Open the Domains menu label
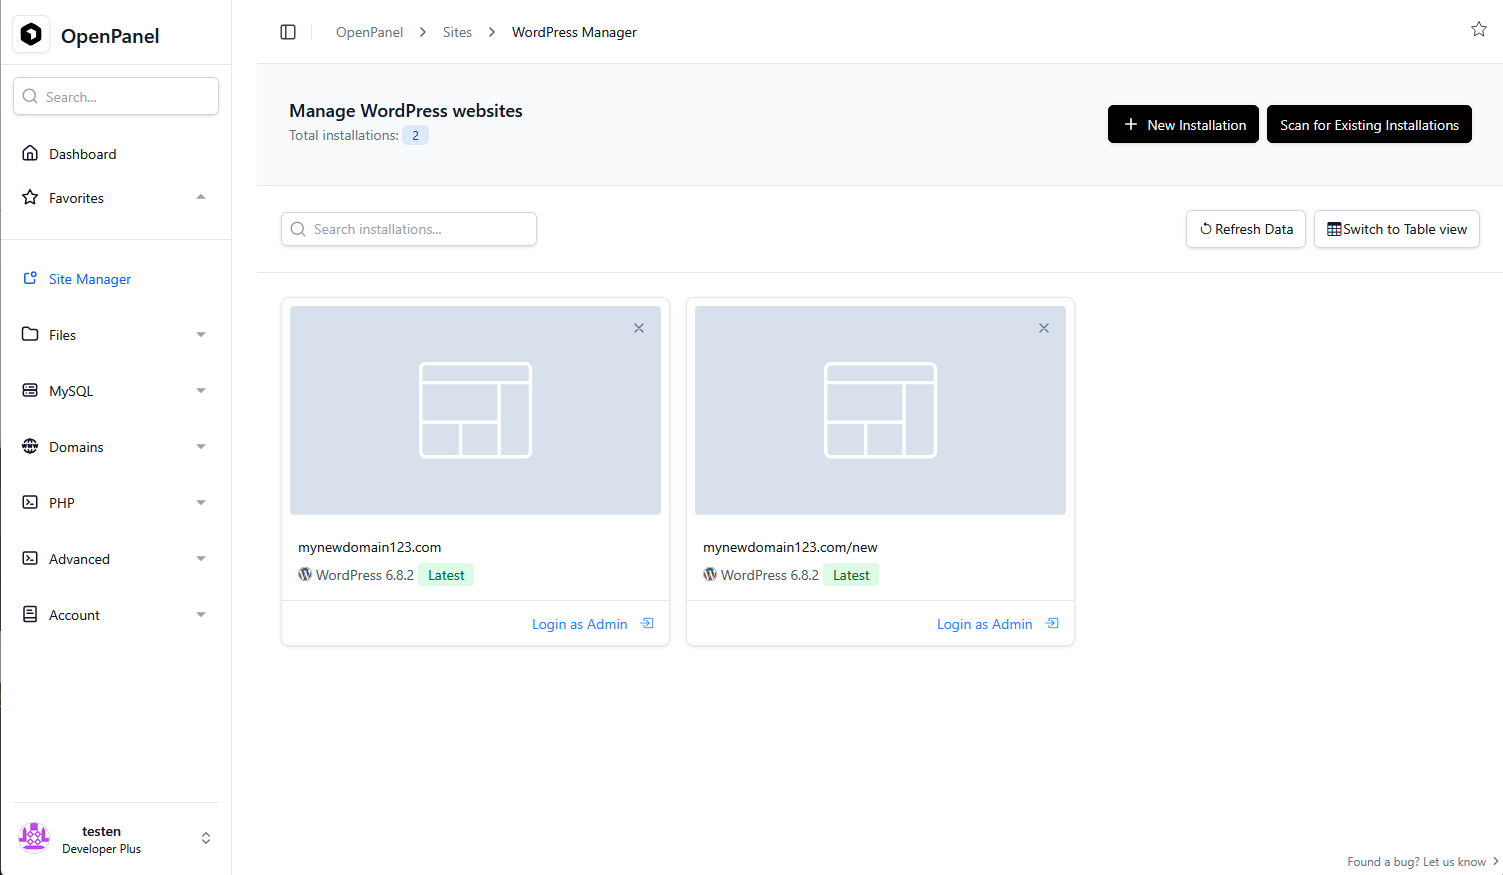1503x875 pixels. [76, 447]
